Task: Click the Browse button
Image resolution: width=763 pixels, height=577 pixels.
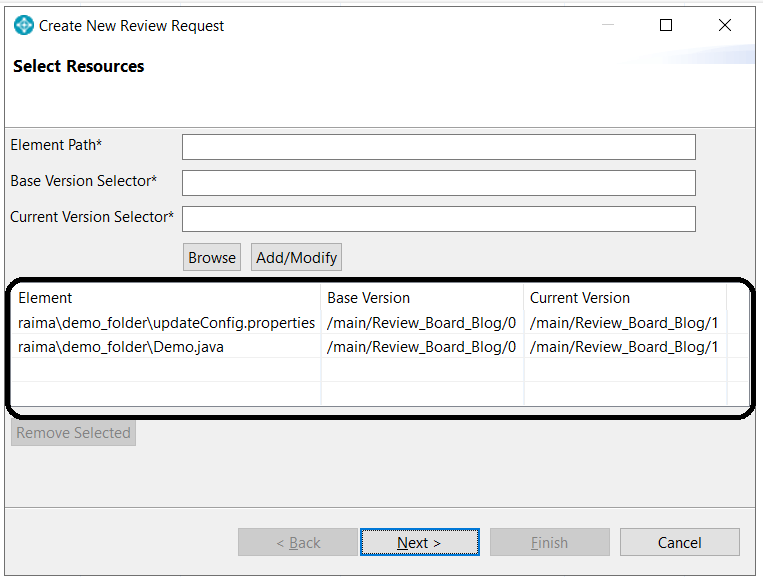Action: pos(212,257)
